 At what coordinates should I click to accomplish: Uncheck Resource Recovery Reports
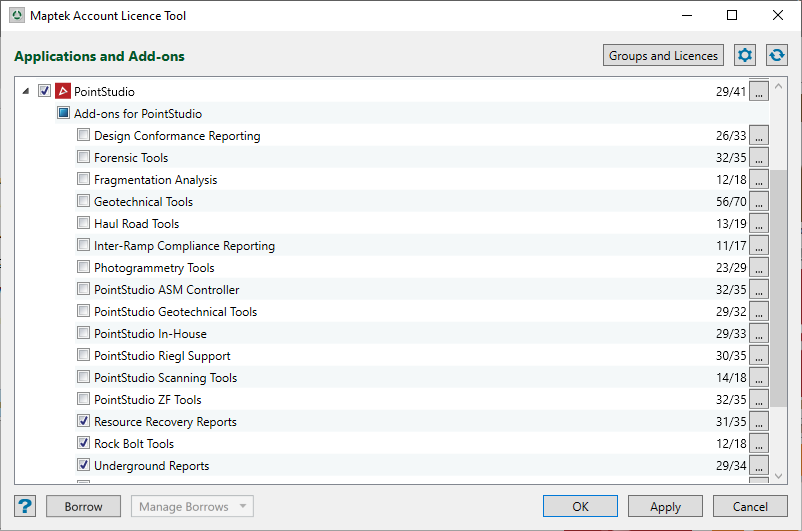pos(84,422)
